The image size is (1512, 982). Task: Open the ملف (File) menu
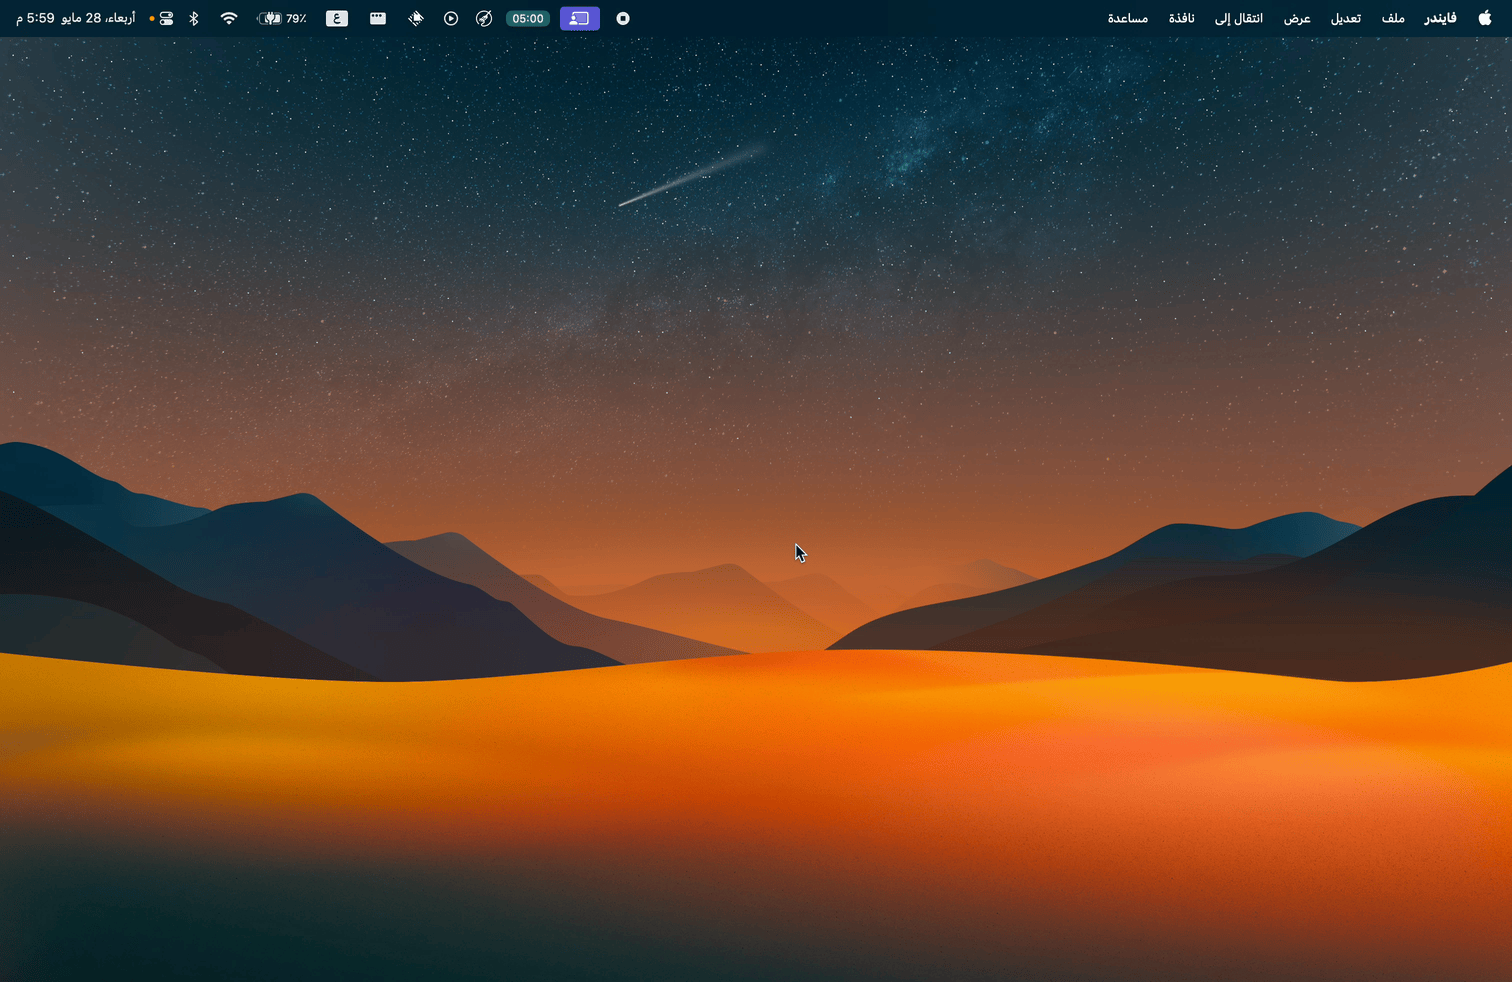(1393, 18)
